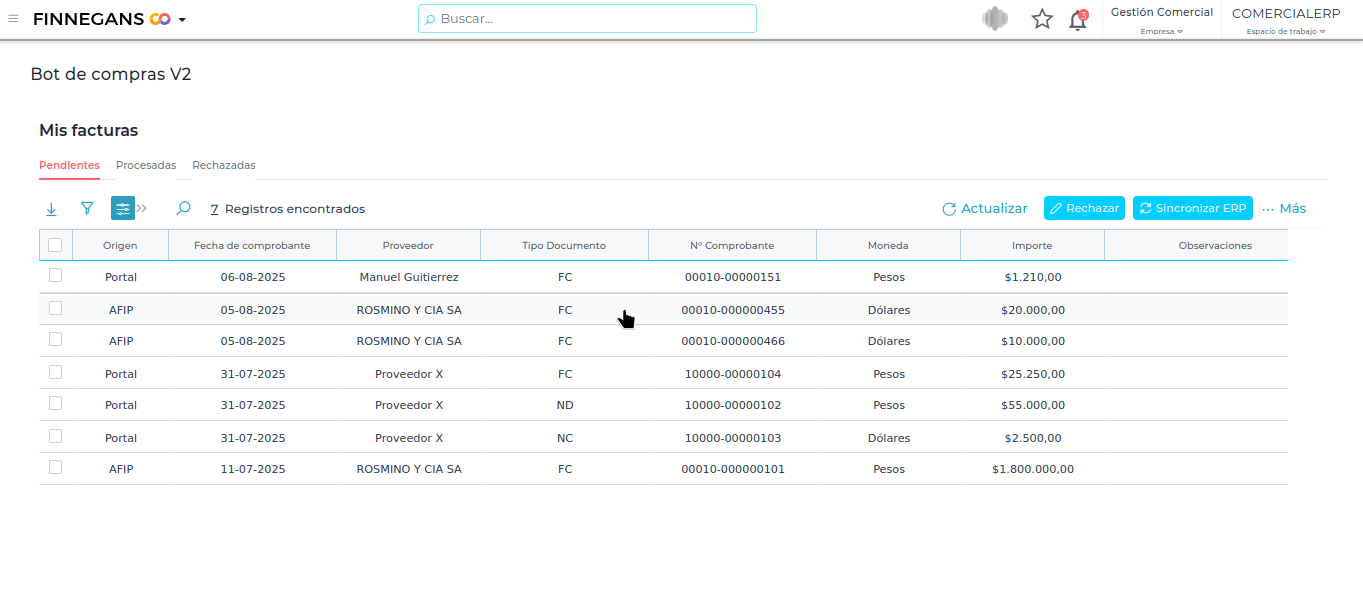The width and height of the screenshot is (1363, 608).
Task: Expand the COMERCIALERP workspace dropdown
Action: point(1285,20)
